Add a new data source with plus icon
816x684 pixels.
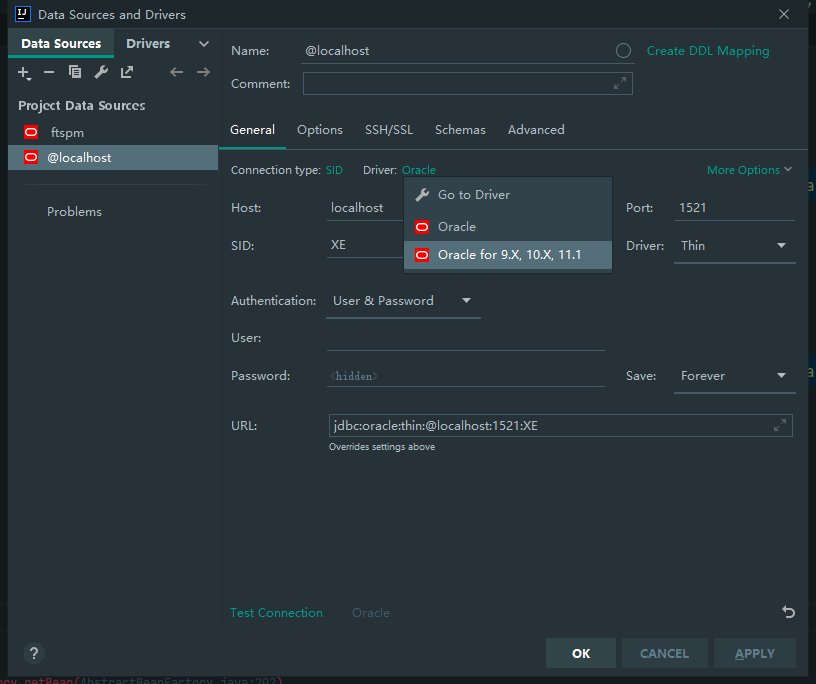tap(24, 72)
